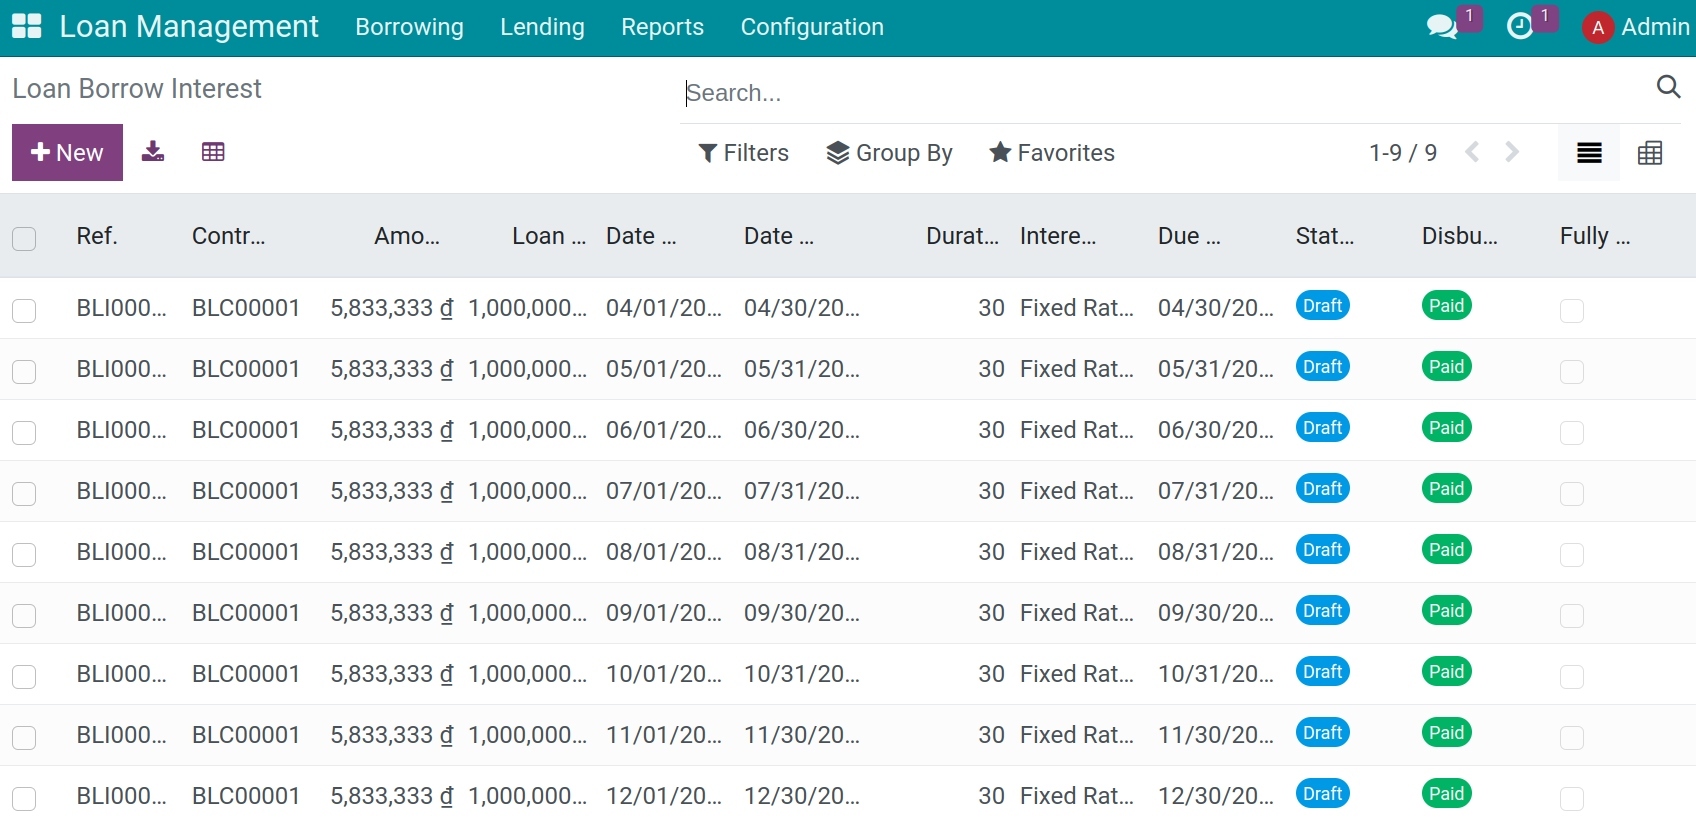Sort by the Ref. column header
Screen dimensions: 1696x826
tap(97, 236)
